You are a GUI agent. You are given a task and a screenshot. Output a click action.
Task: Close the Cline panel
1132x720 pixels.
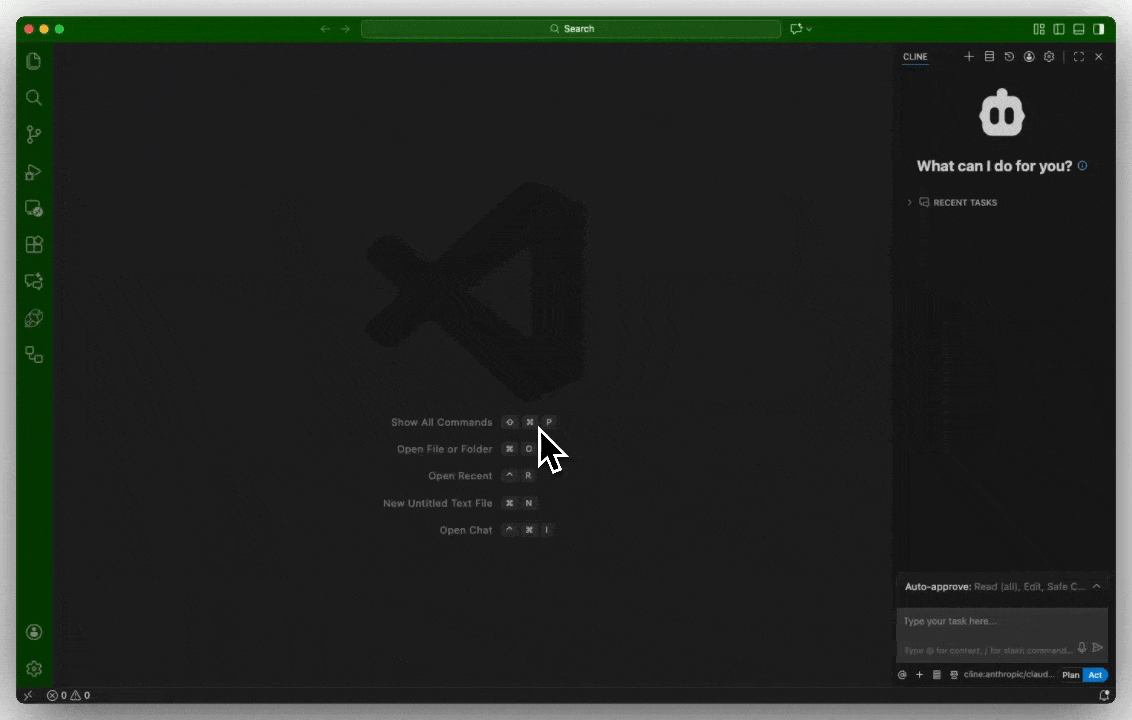pyautogui.click(x=1099, y=56)
